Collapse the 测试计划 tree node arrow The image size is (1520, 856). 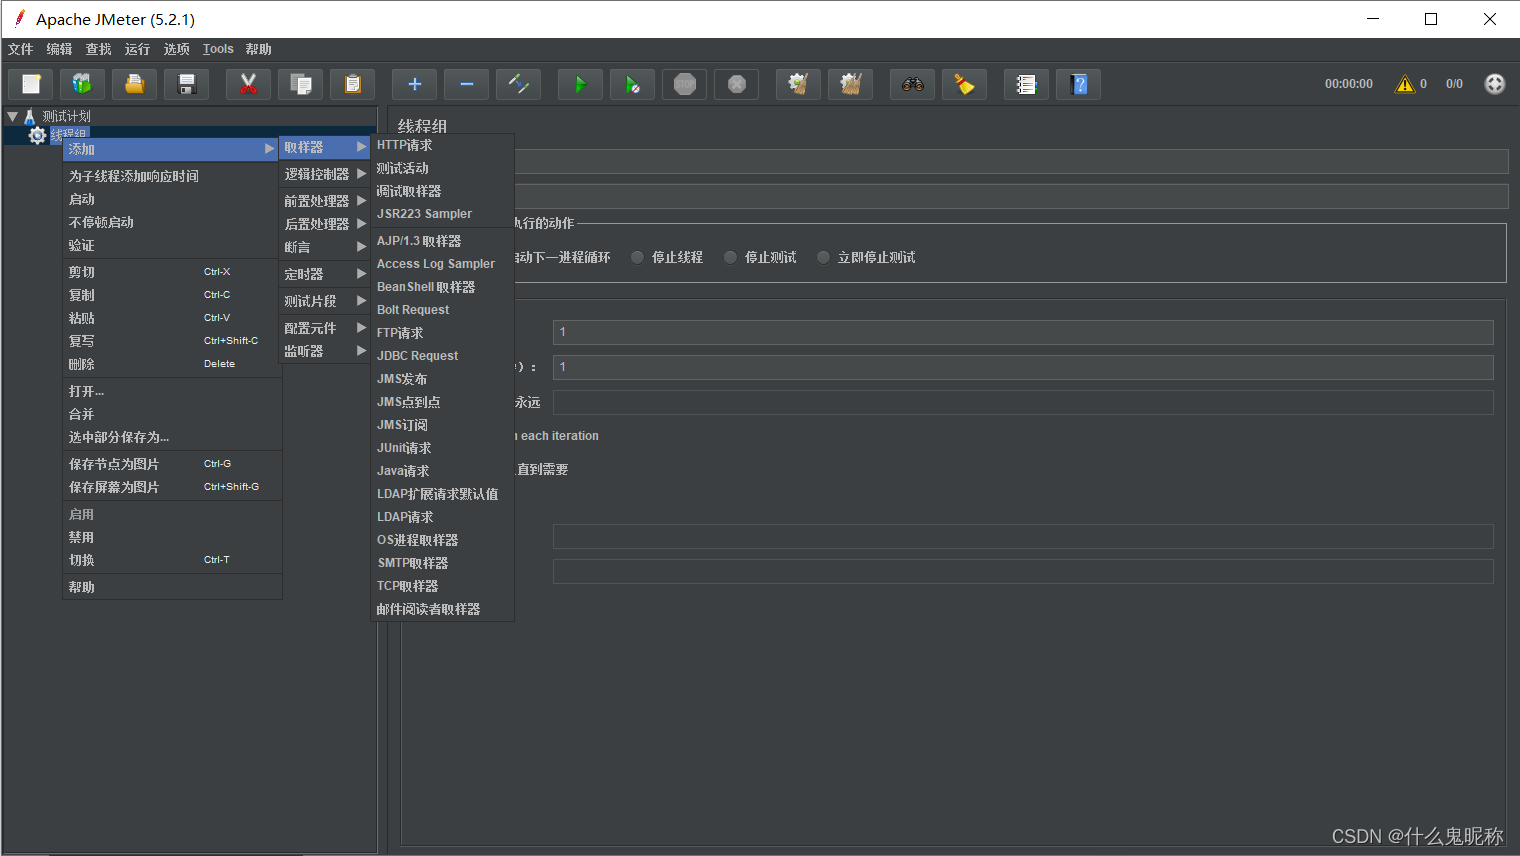click(x=12, y=116)
